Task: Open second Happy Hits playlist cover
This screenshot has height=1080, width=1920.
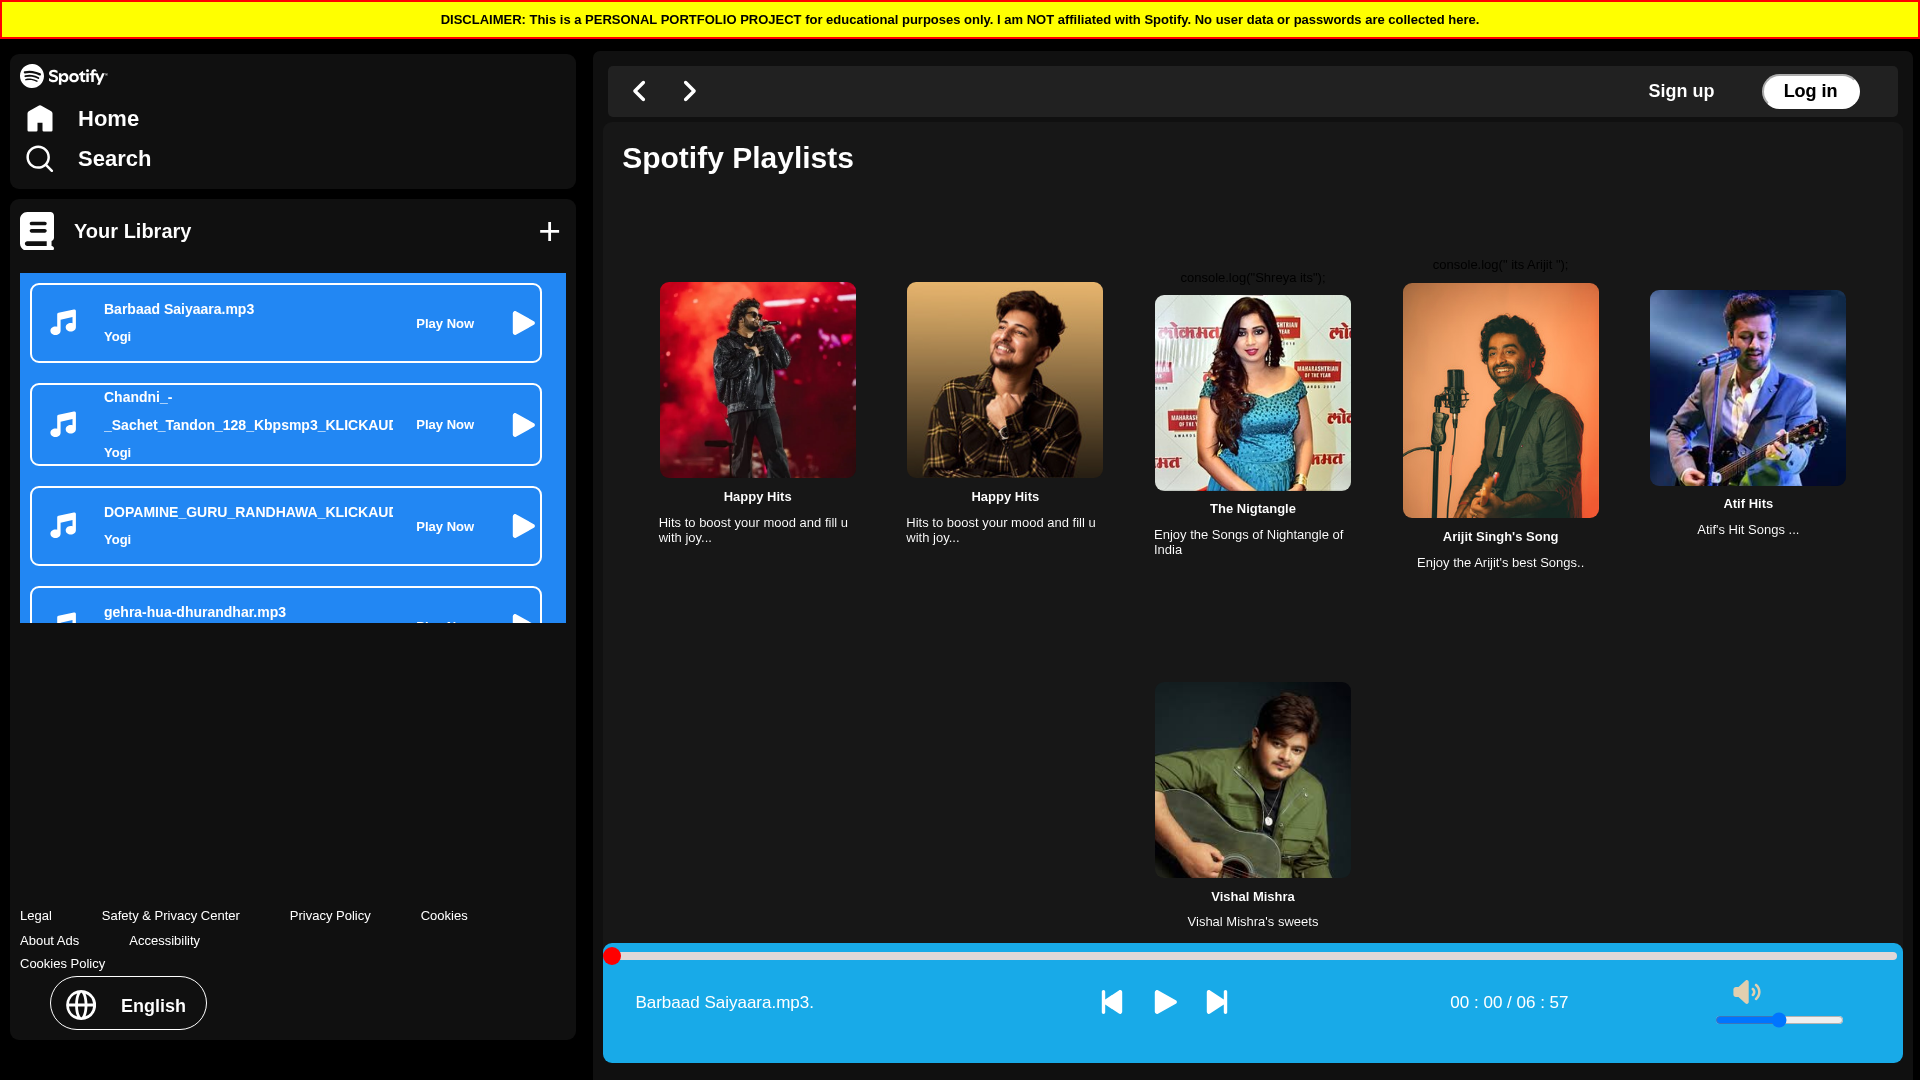Action: [1005, 380]
